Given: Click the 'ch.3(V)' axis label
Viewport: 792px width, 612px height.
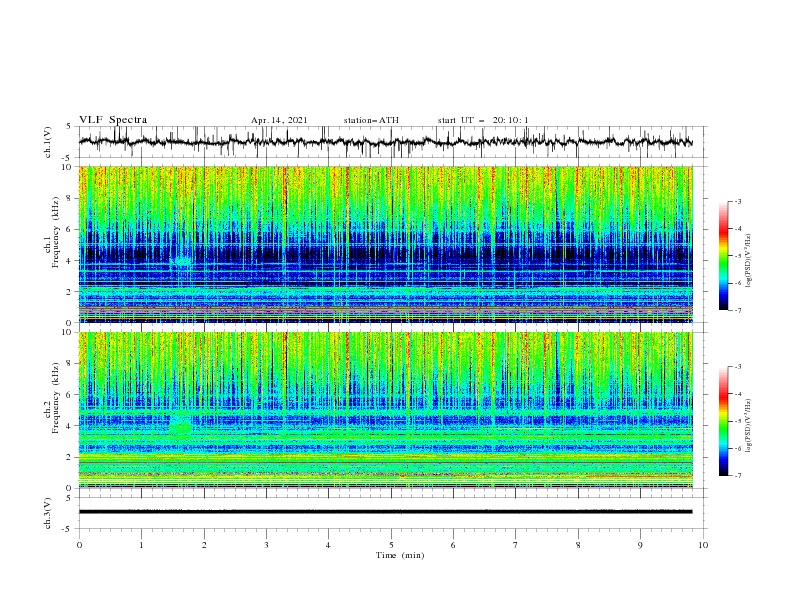Looking at the screenshot, I should (48, 513).
